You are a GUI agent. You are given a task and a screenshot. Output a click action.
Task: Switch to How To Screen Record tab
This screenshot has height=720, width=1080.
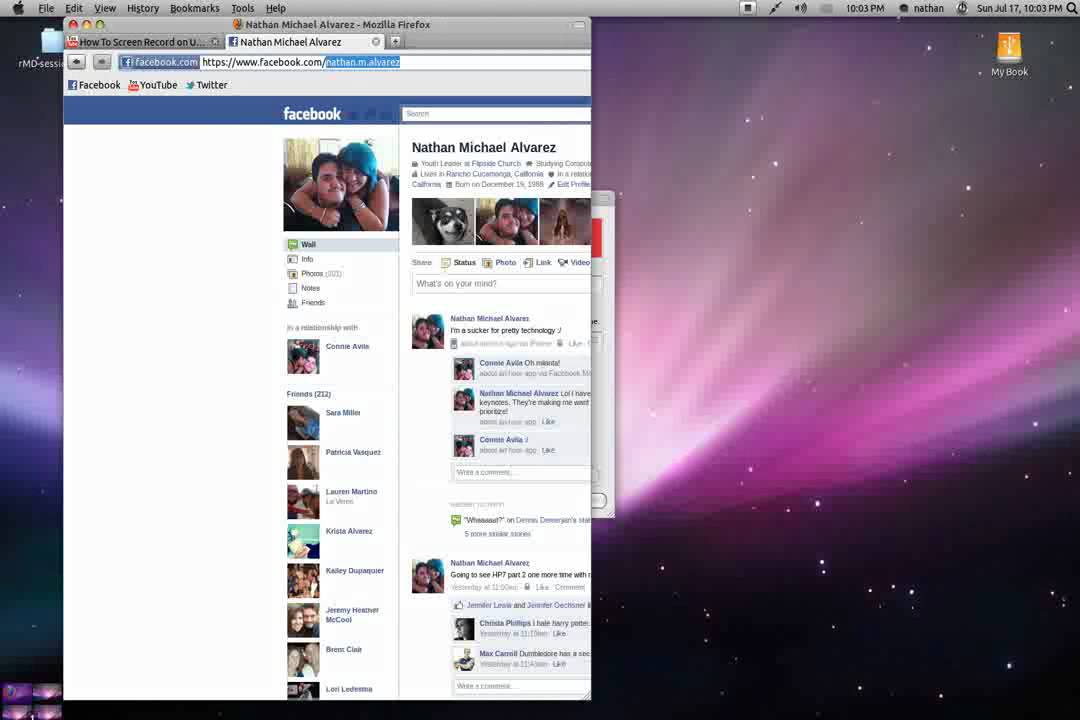pyautogui.click(x=142, y=42)
